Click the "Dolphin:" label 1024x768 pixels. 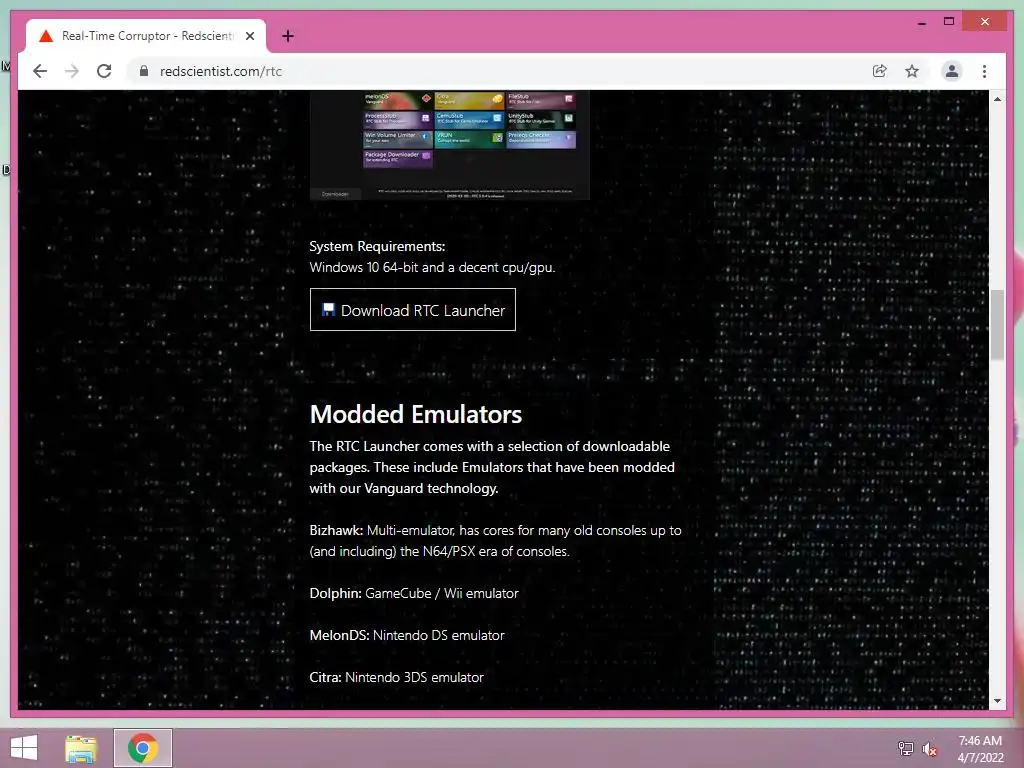(x=335, y=593)
